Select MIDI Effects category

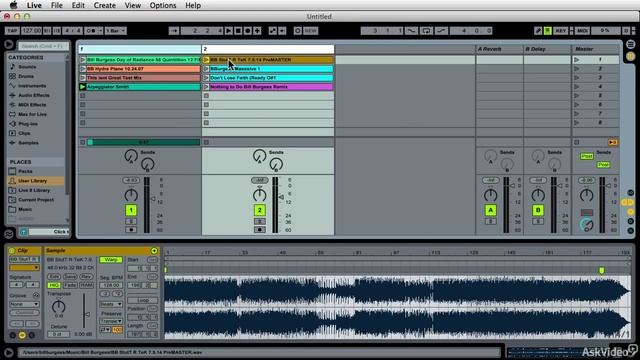pyautogui.click(x=32, y=105)
